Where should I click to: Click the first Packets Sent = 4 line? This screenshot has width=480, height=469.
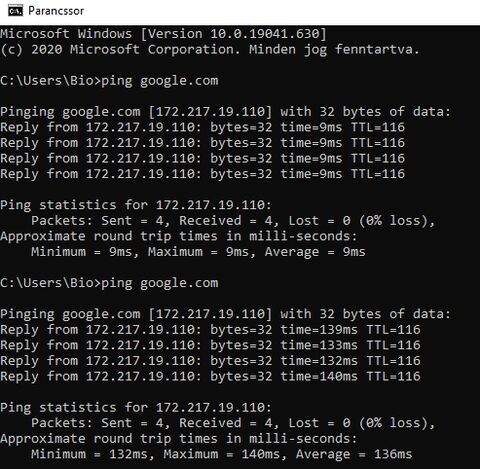(x=233, y=220)
